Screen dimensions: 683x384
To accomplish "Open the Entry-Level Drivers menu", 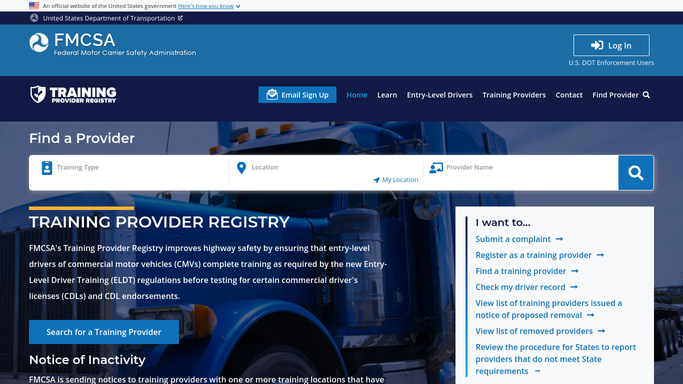I will pos(440,95).
